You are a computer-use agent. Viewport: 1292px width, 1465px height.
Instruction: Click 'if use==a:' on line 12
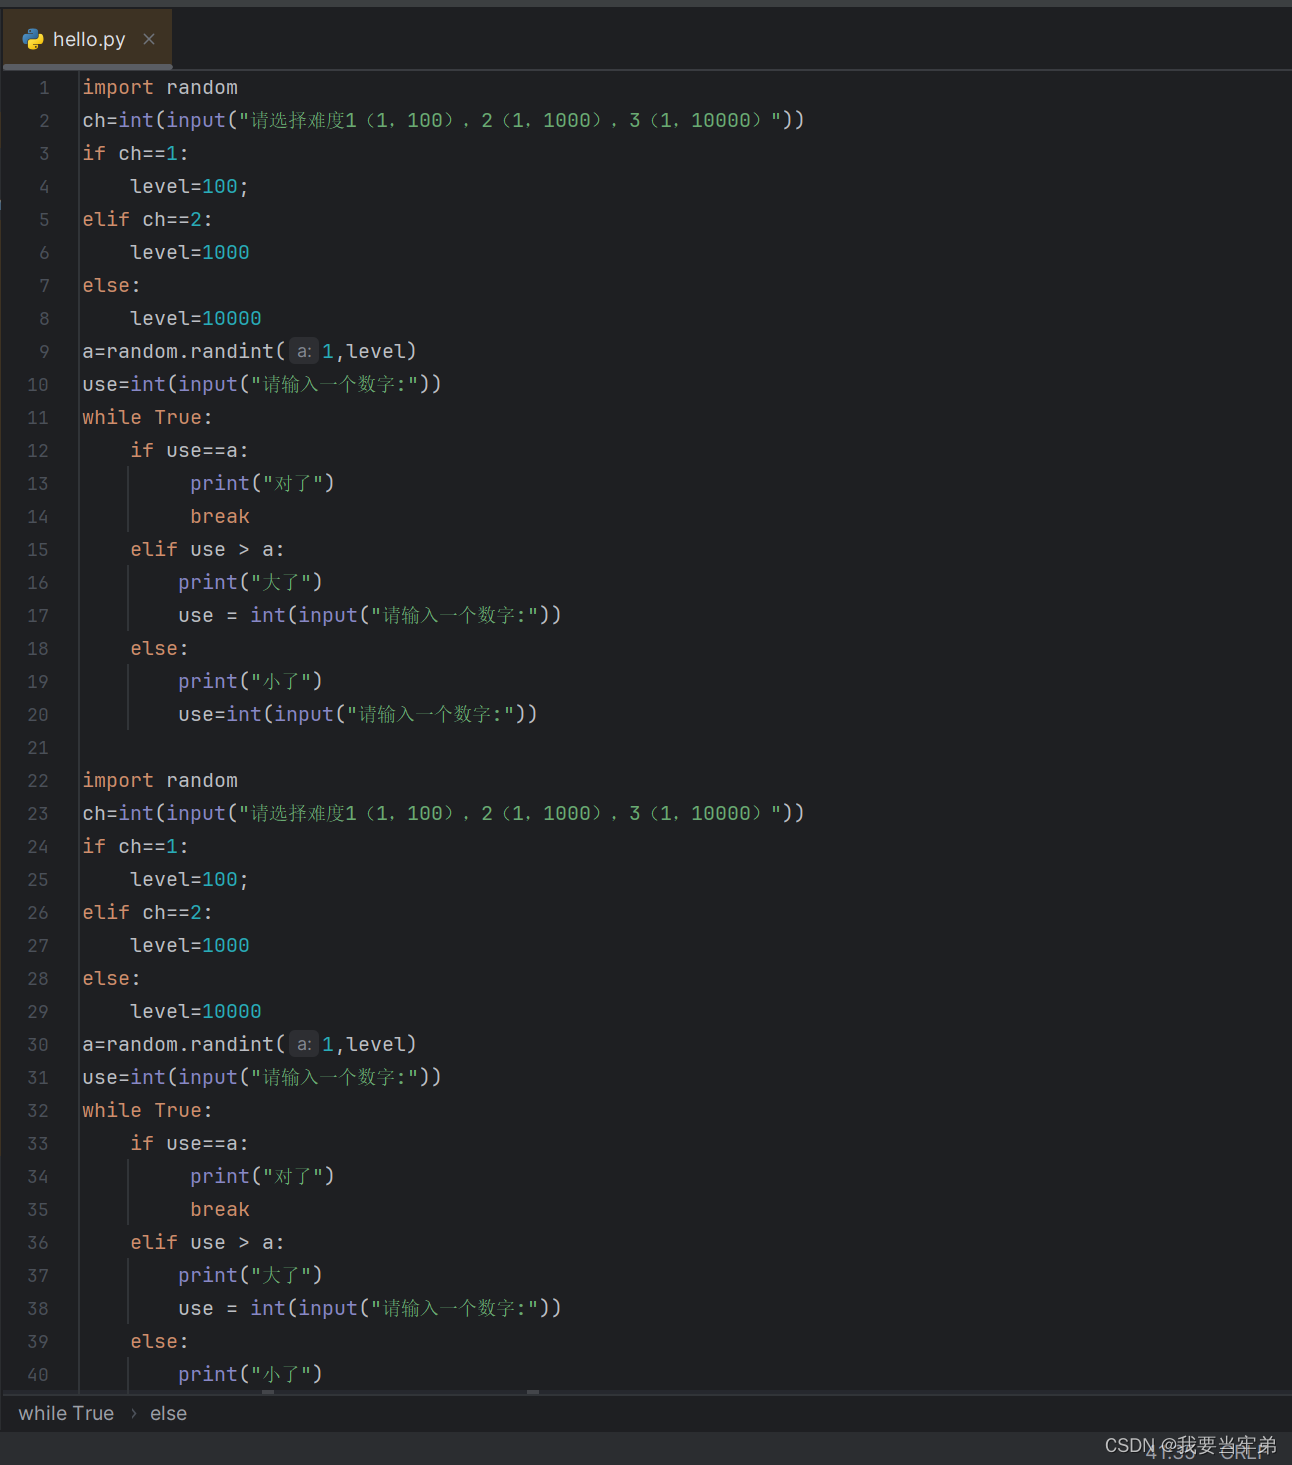(x=189, y=451)
